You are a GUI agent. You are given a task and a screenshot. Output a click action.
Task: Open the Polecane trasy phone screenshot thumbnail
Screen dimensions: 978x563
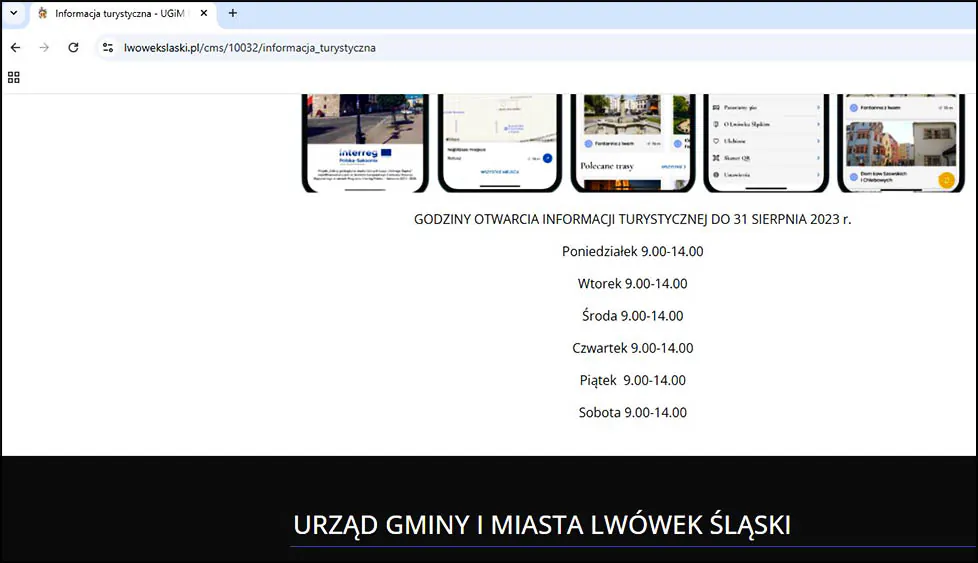(x=633, y=143)
